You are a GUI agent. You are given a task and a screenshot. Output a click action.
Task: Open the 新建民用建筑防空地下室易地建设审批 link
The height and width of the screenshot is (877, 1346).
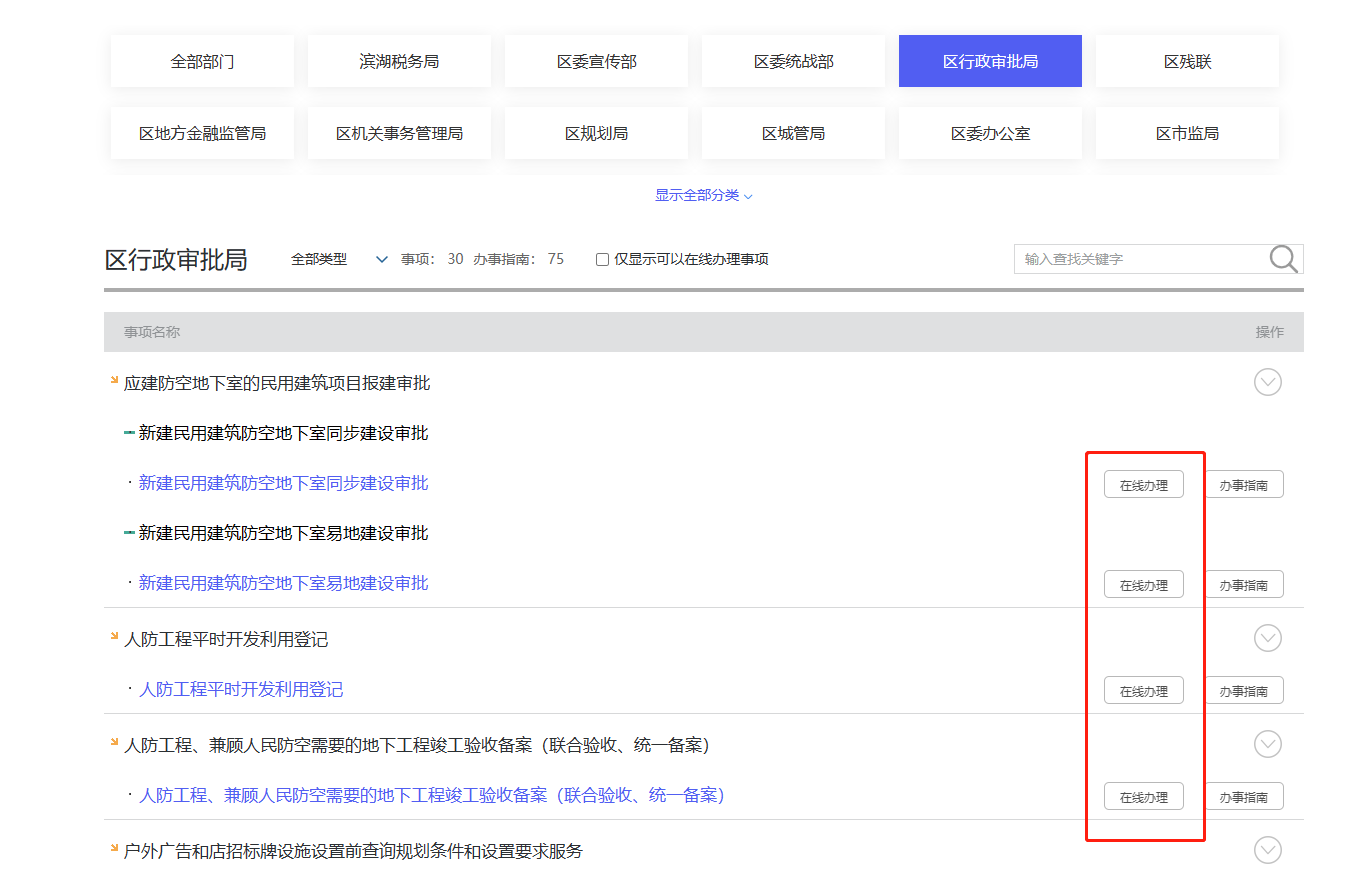283,583
